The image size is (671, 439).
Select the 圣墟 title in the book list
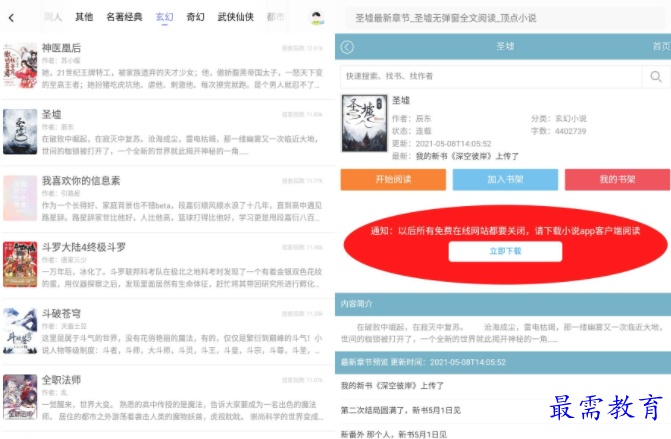pos(51,114)
